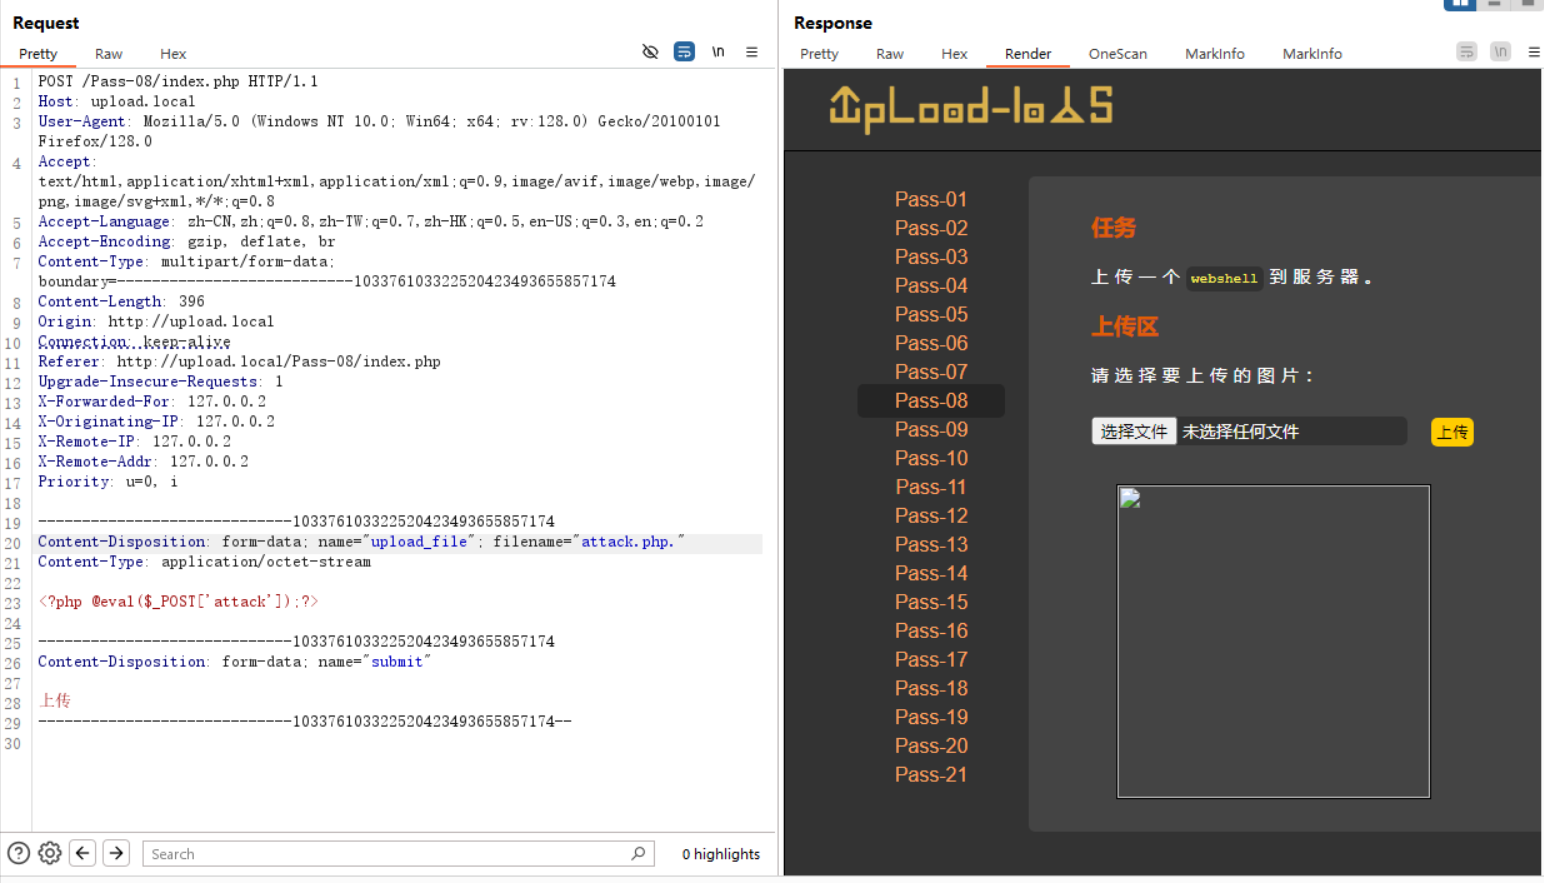Open the Pass-02 link
Screen dimensions: 1544x883
[x=931, y=228]
